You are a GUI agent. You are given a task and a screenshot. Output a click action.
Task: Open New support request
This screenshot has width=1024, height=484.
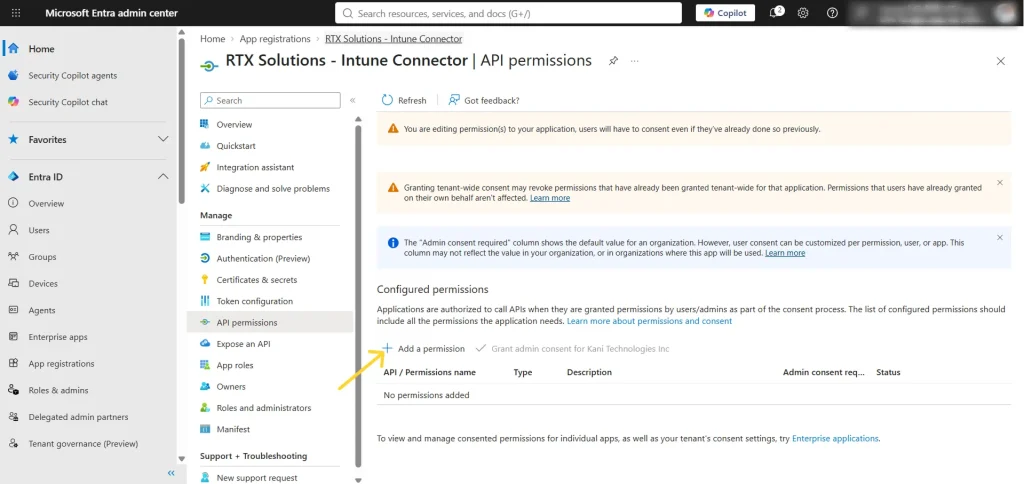pyautogui.click(x=257, y=478)
